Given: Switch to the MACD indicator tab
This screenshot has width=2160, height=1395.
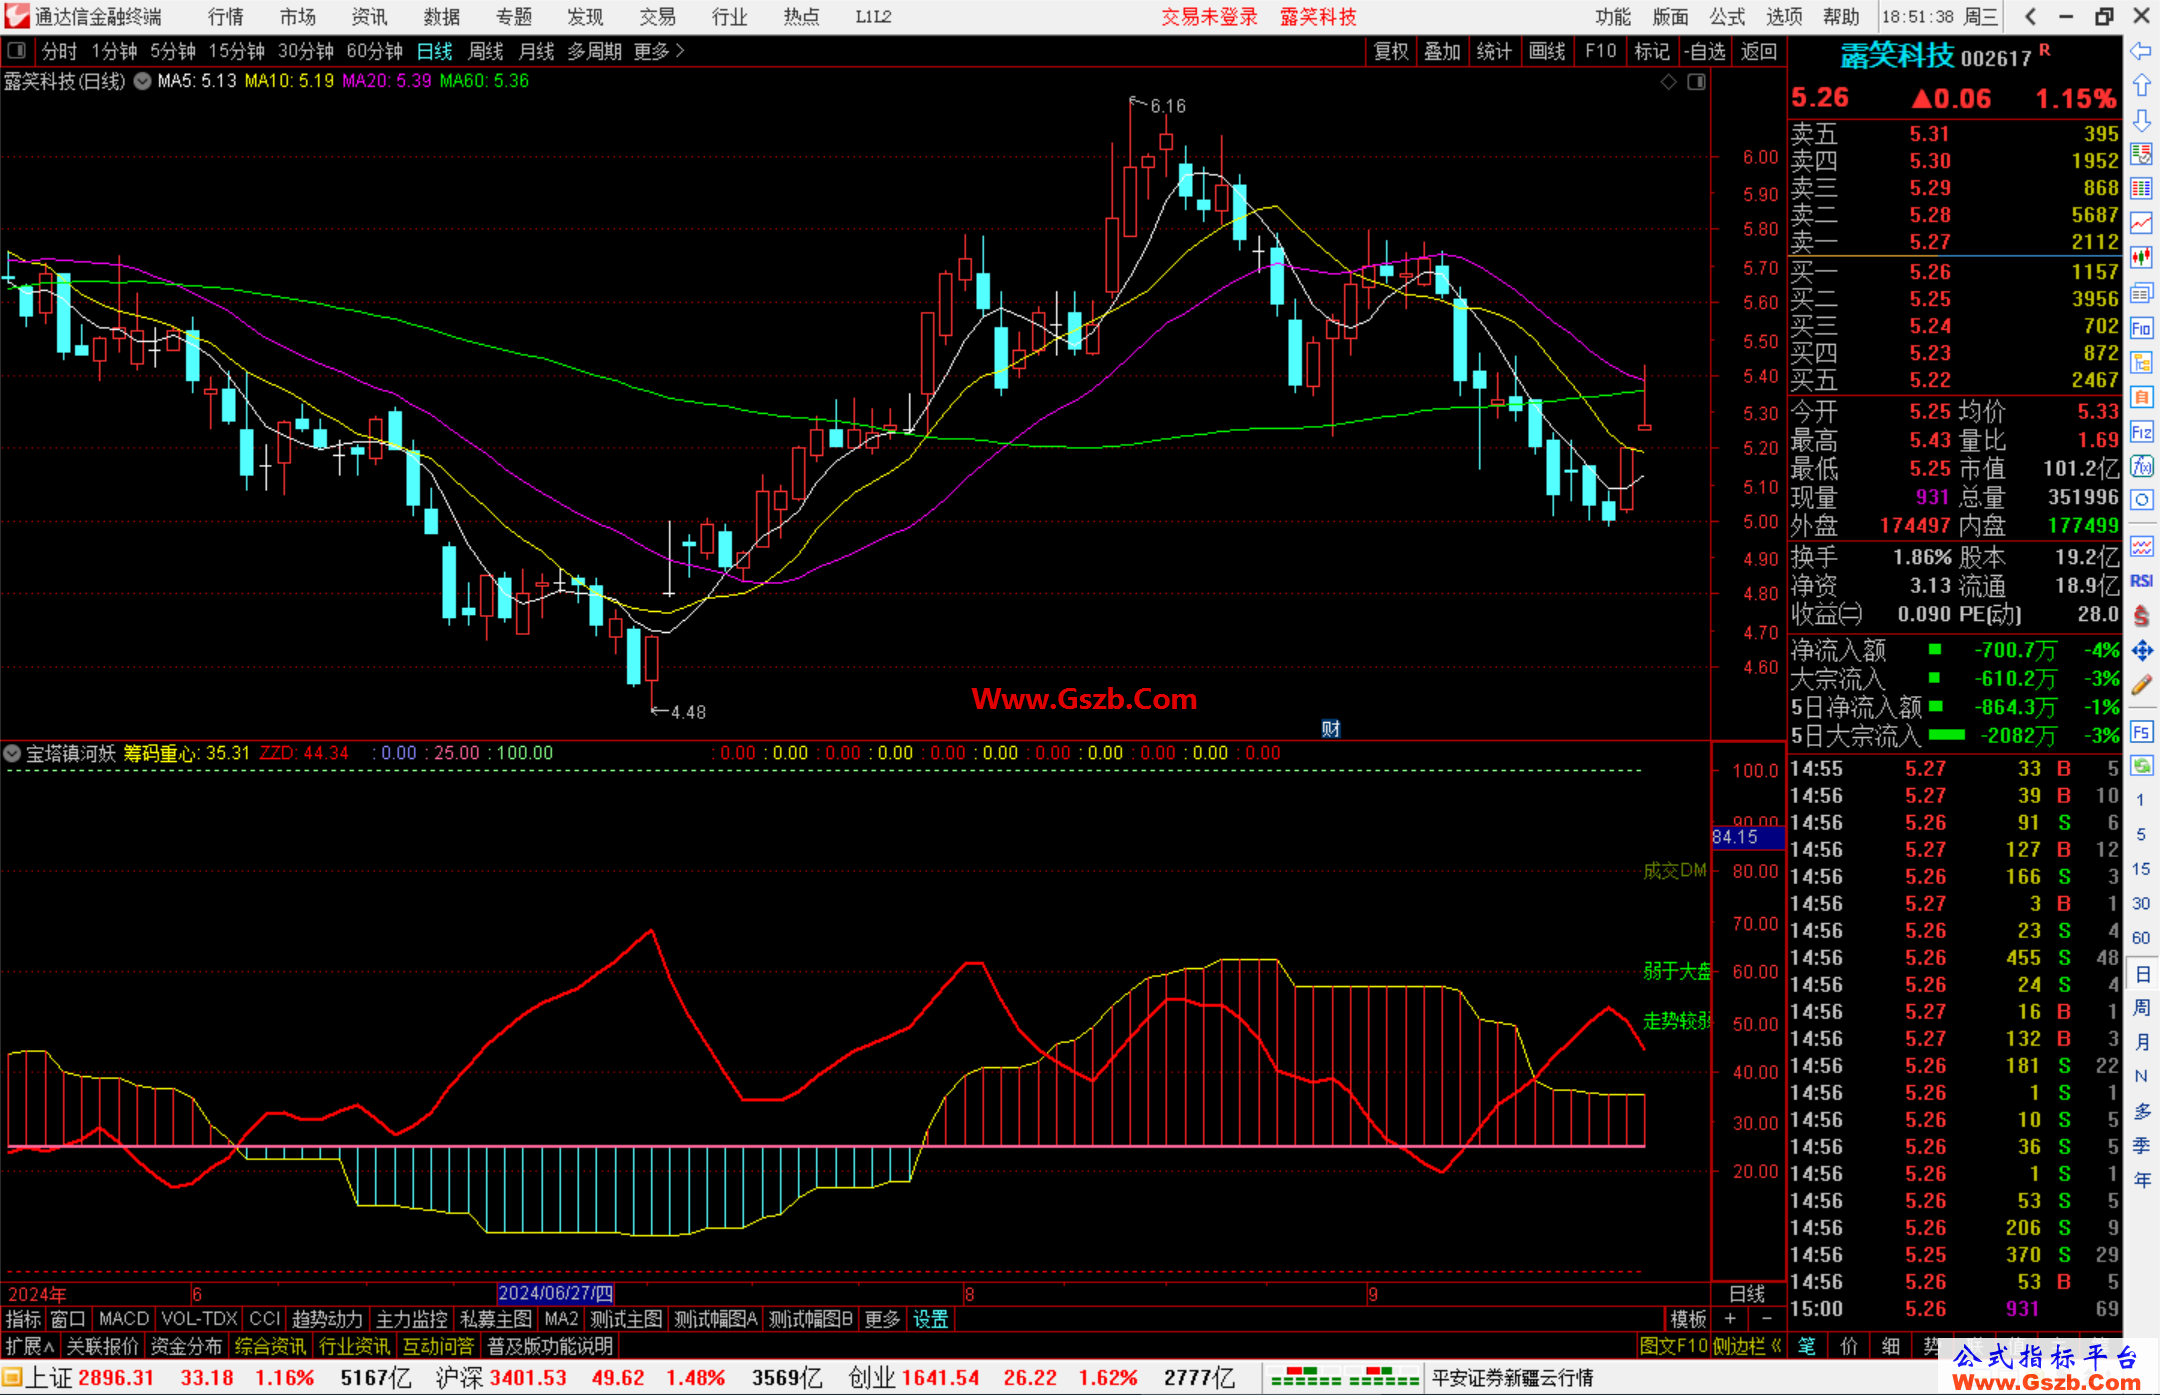Looking at the screenshot, I should click(124, 1319).
